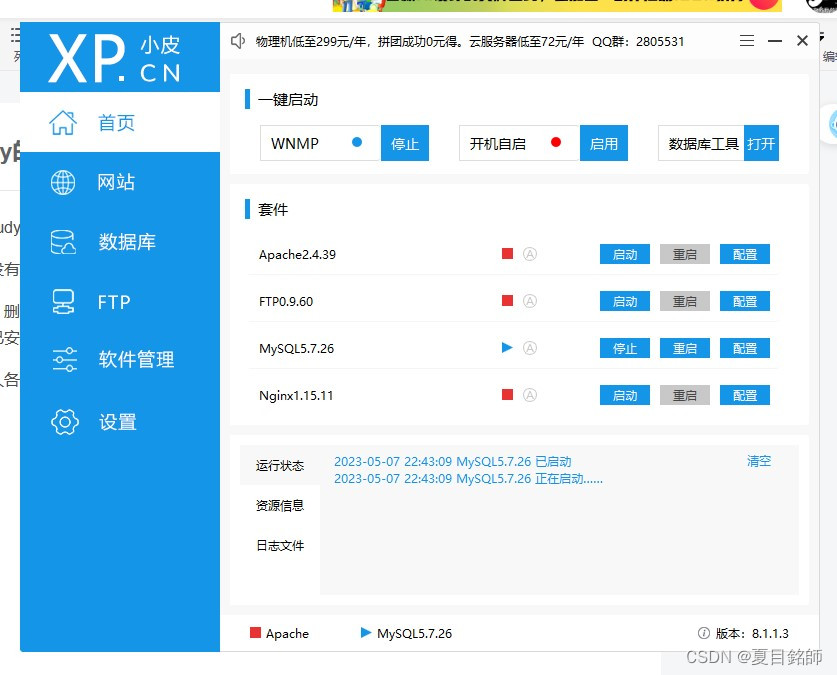Close the XP.CN window

coord(802,41)
